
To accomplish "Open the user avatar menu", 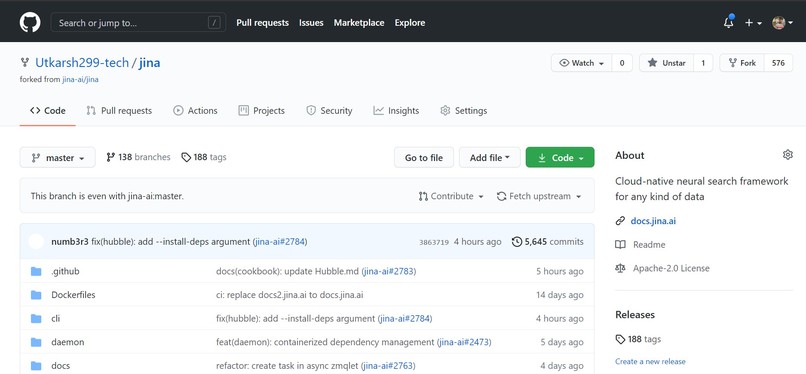I will [783, 23].
